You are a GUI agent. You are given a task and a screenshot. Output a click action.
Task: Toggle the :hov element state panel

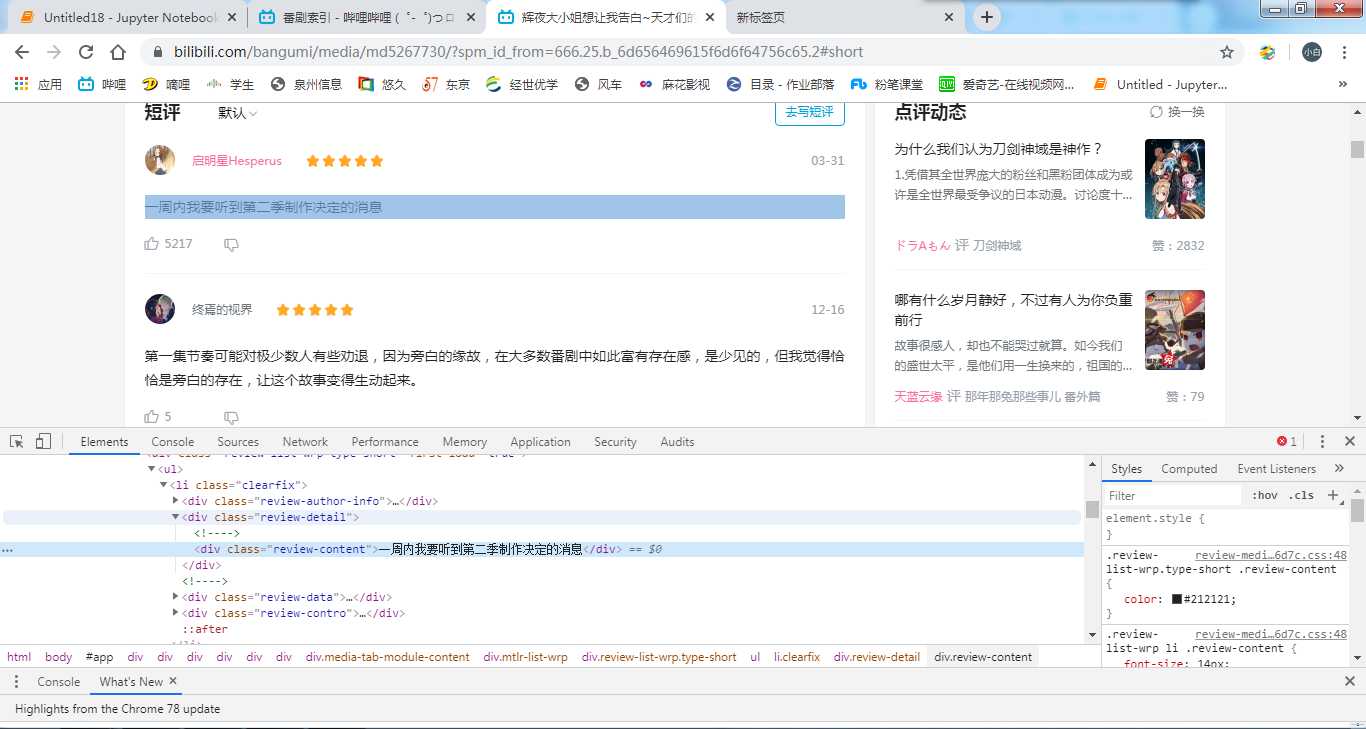coord(1264,495)
